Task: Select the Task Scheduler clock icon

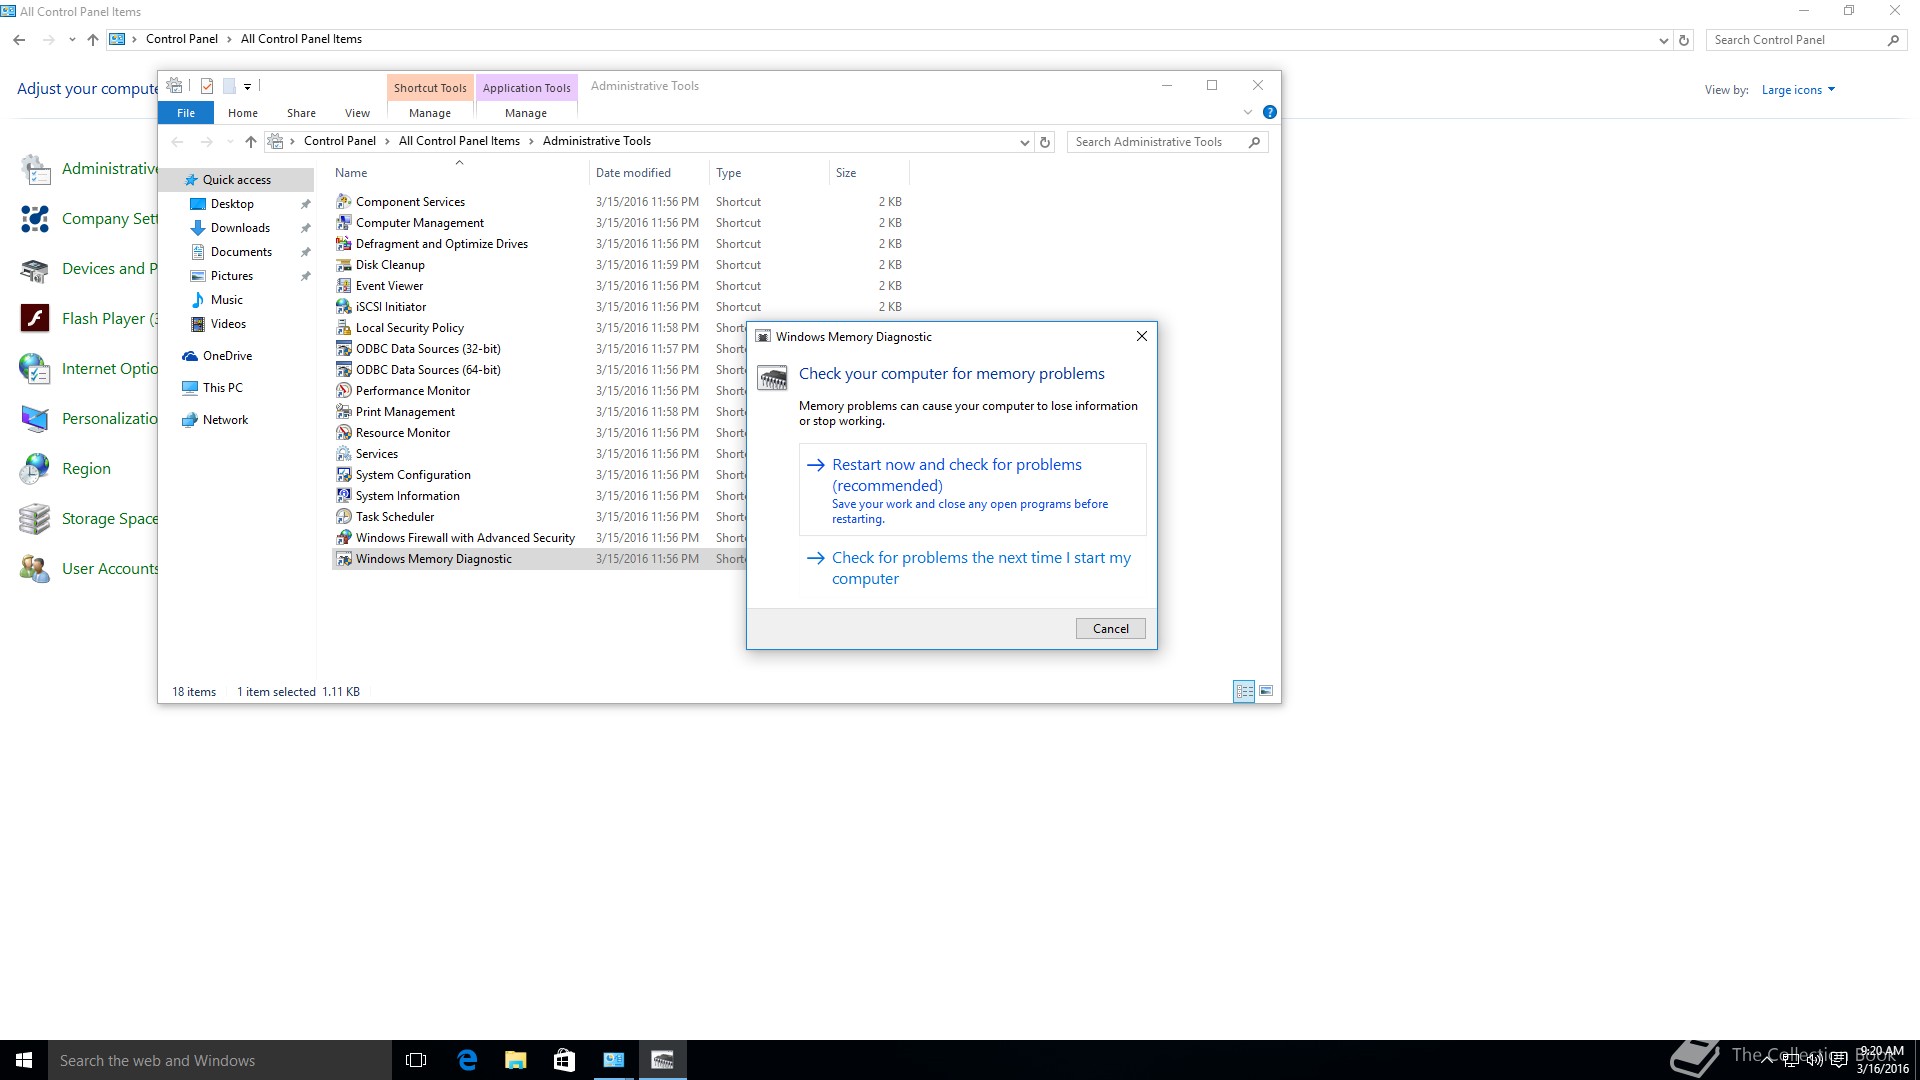Action: (x=344, y=517)
